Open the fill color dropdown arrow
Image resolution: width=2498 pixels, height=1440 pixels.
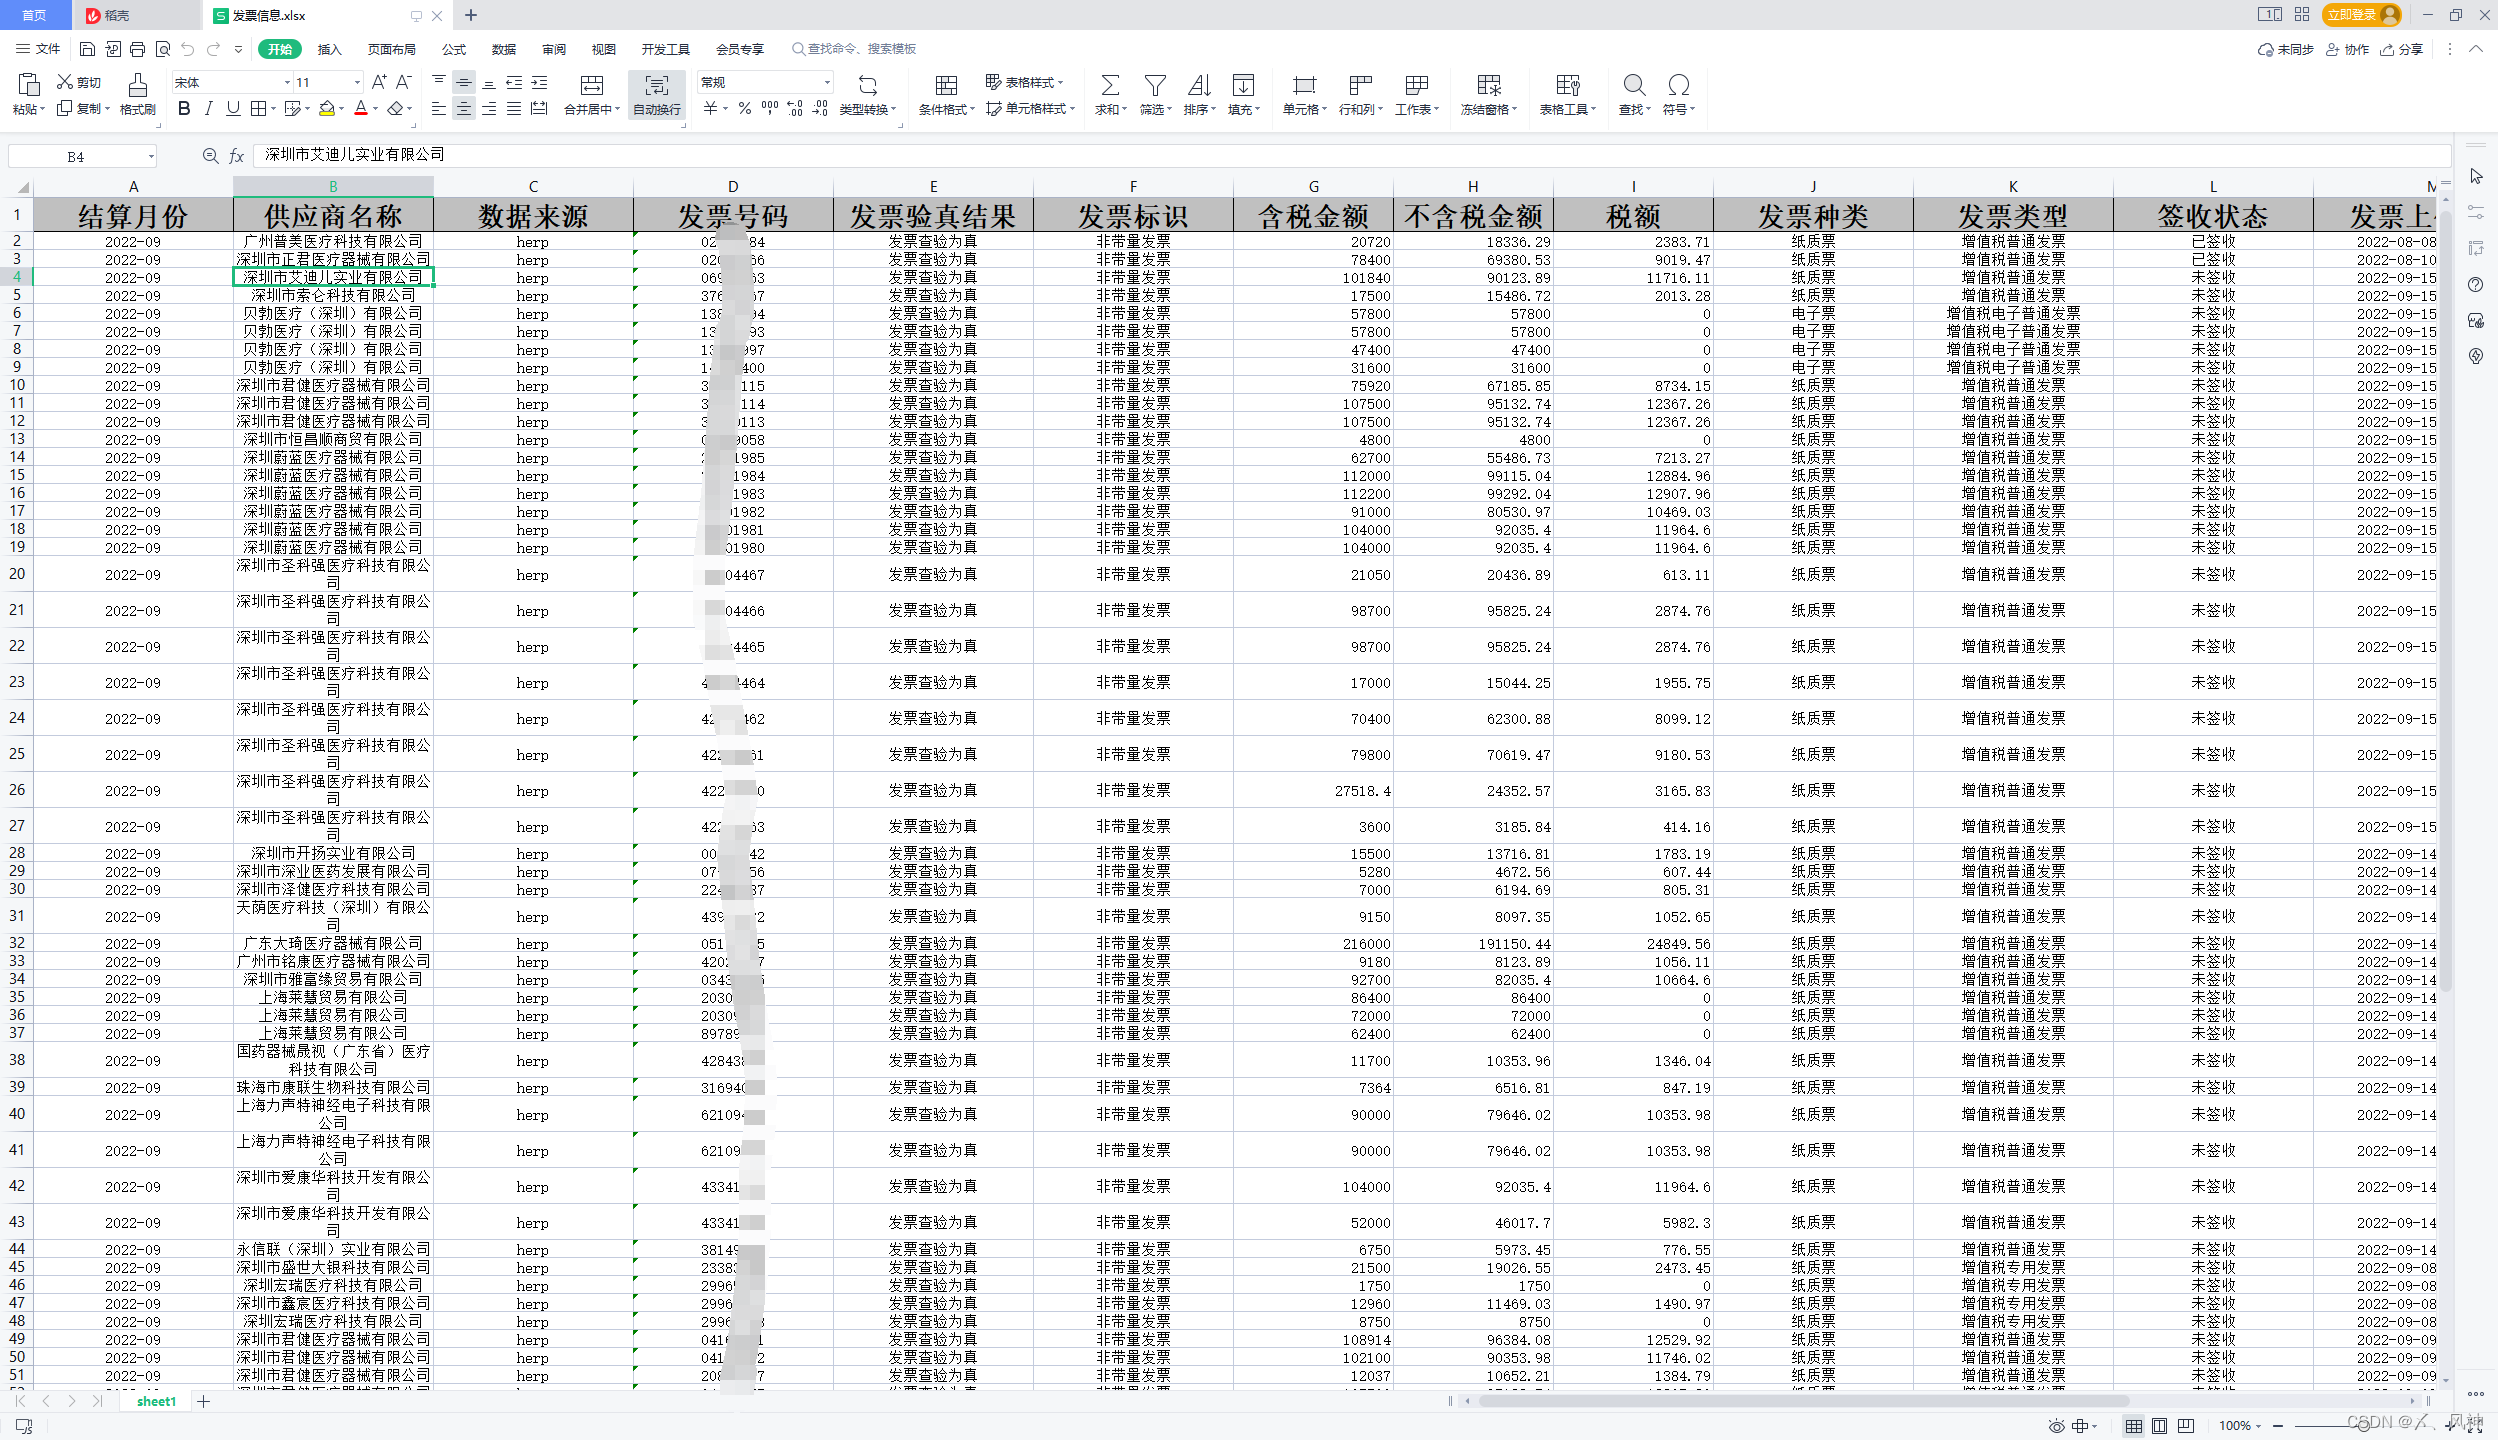(340, 109)
